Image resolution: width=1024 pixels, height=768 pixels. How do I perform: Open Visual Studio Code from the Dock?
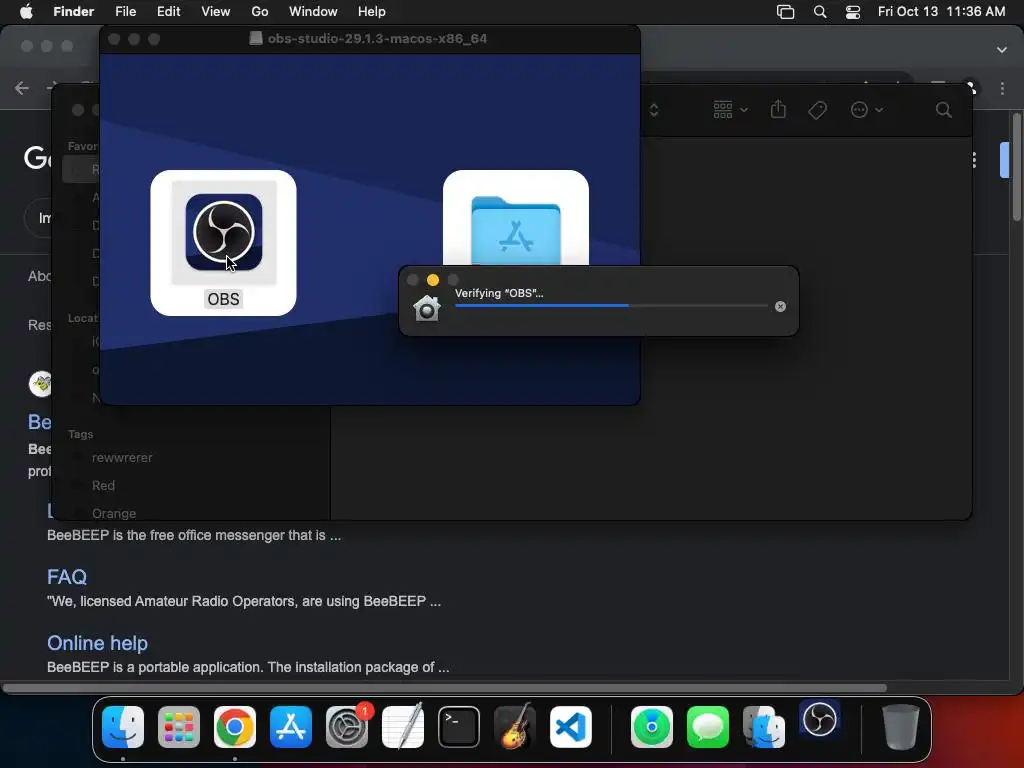(571, 726)
